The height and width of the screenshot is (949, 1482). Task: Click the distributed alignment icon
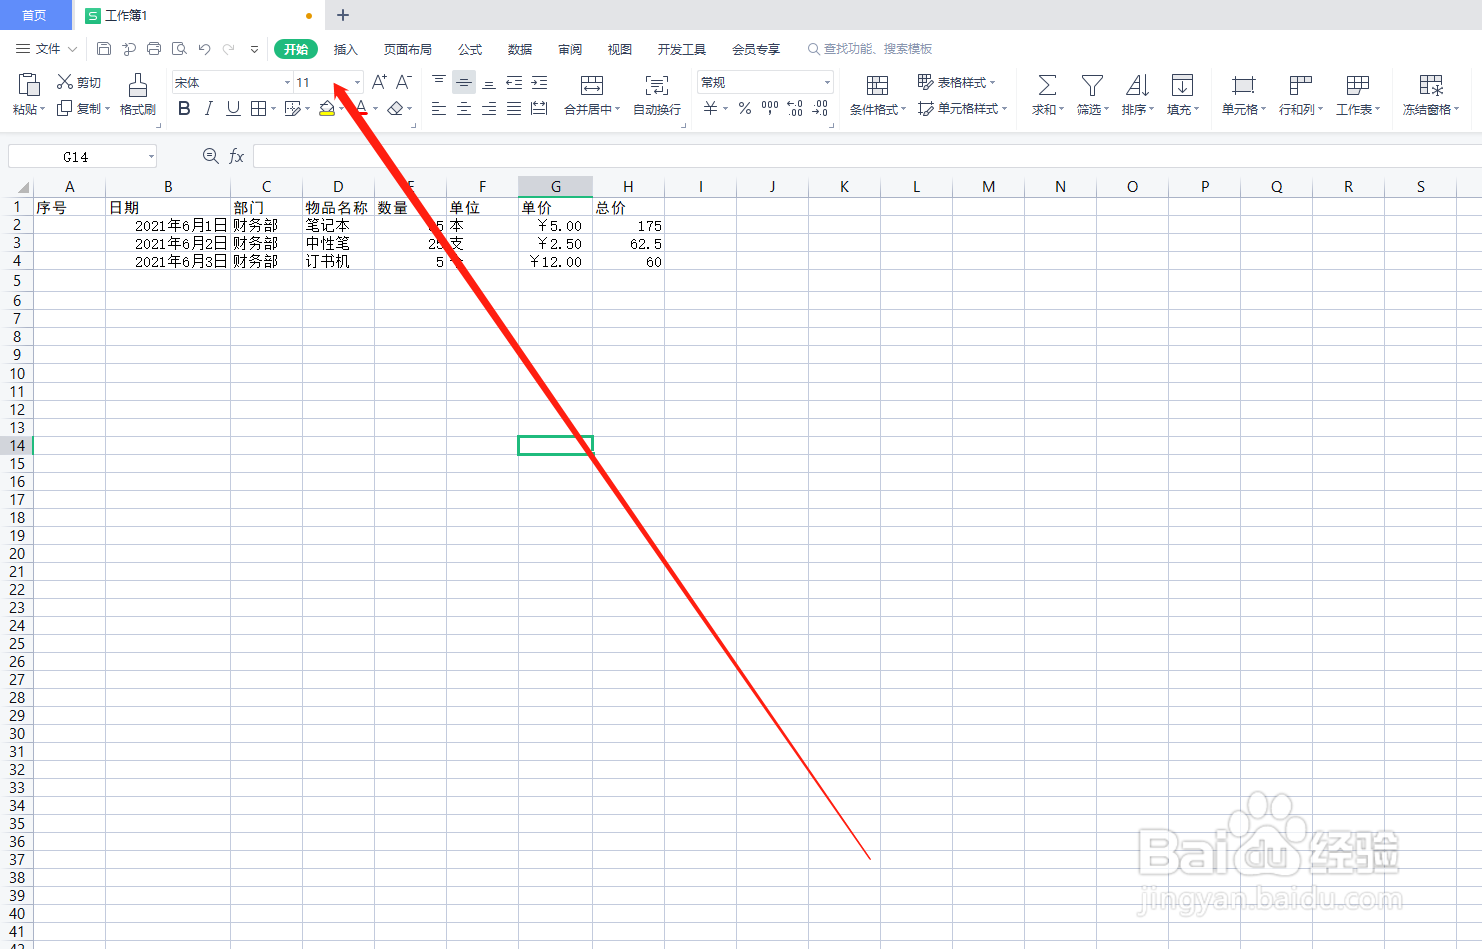pyautogui.click(x=539, y=108)
